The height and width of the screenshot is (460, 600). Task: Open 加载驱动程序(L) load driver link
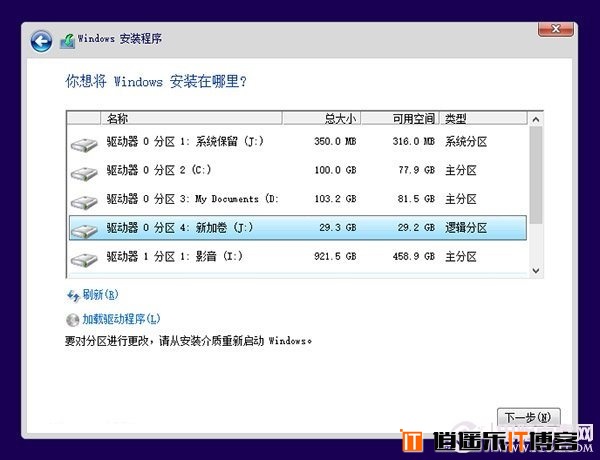(121, 319)
